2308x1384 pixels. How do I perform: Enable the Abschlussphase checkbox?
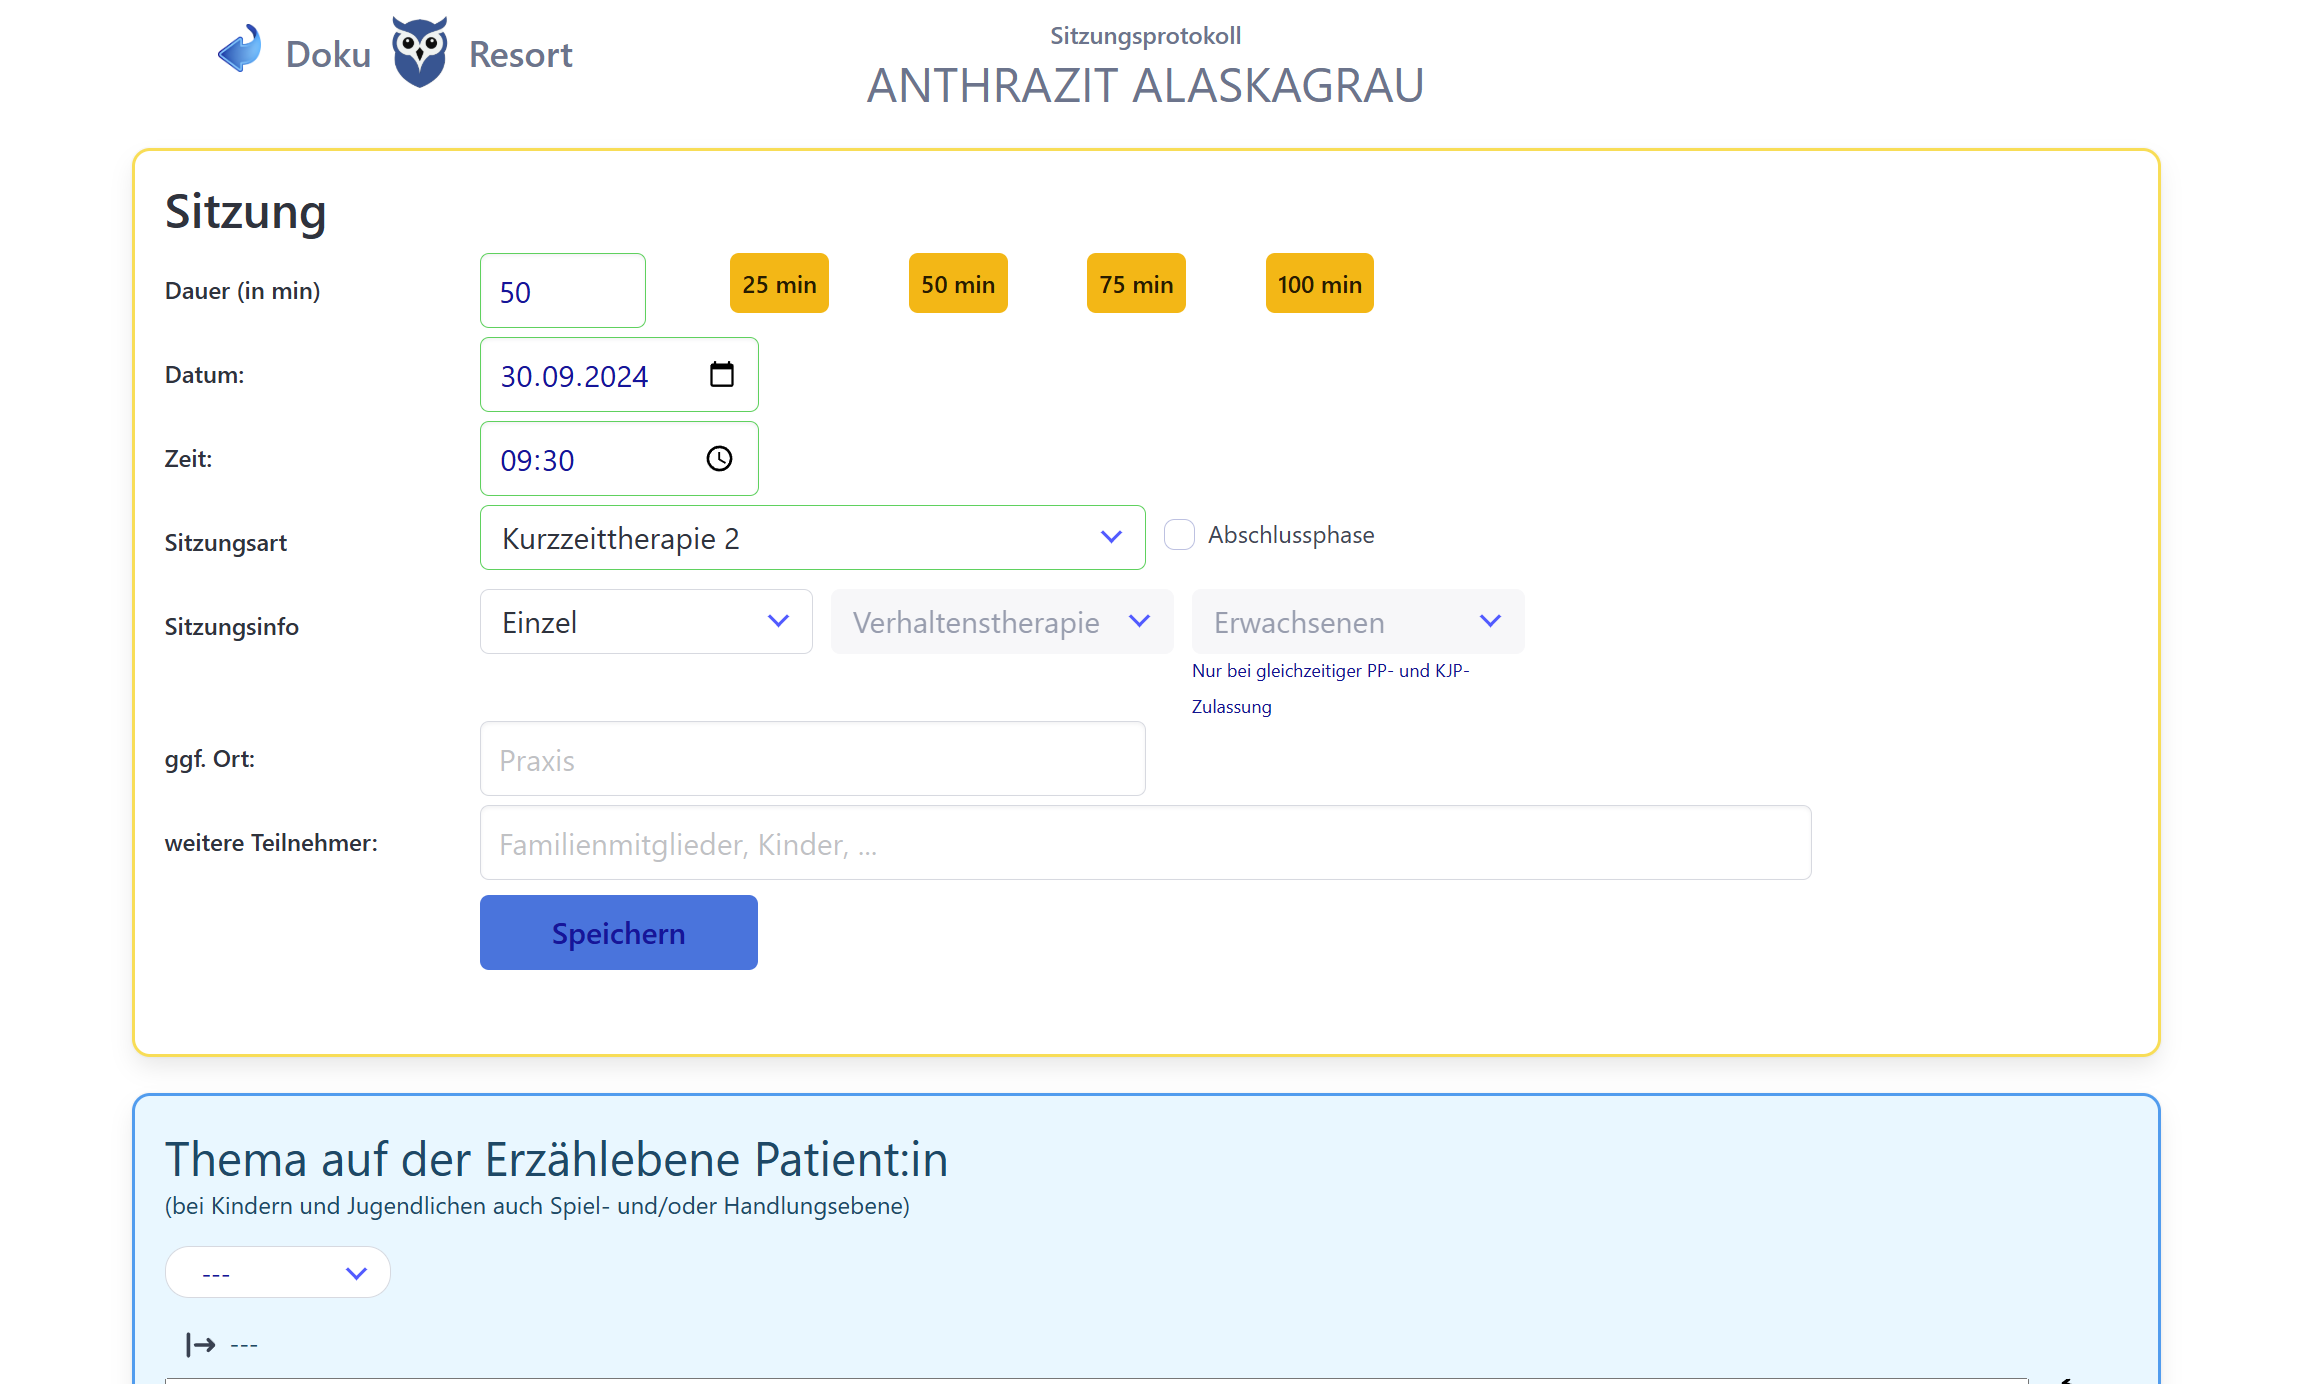[1179, 535]
